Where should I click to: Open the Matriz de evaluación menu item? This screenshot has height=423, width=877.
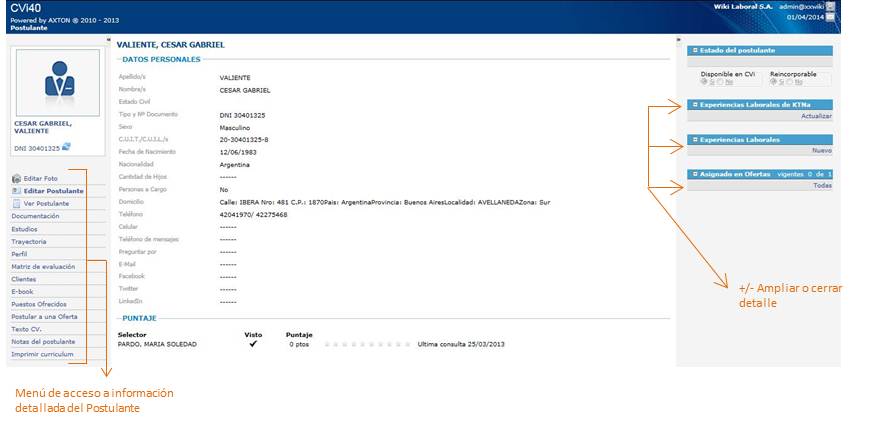(43, 267)
